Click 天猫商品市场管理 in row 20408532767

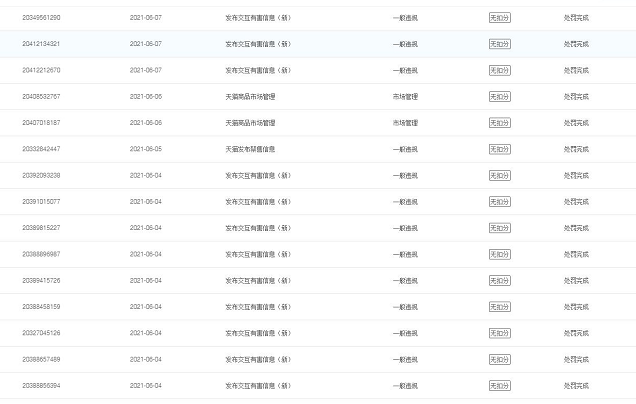pyautogui.click(x=250, y=97)
